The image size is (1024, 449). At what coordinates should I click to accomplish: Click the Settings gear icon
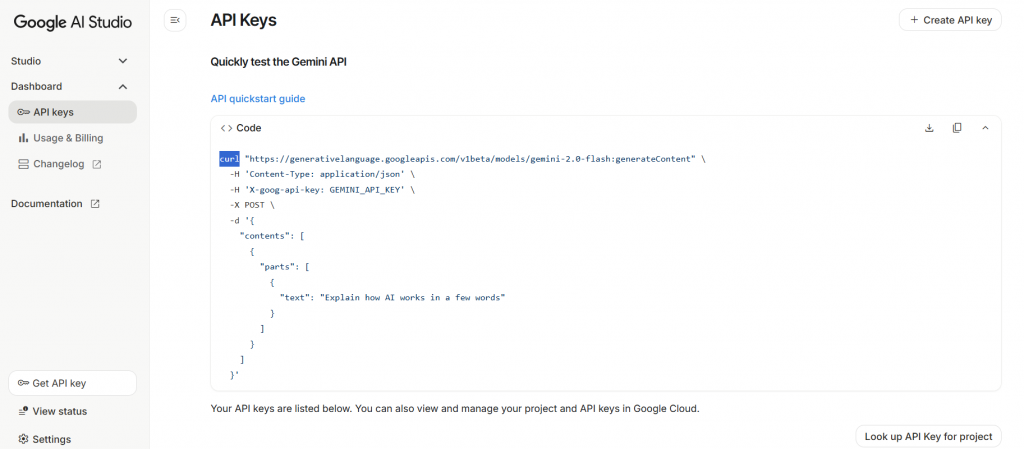coord(23,439)
